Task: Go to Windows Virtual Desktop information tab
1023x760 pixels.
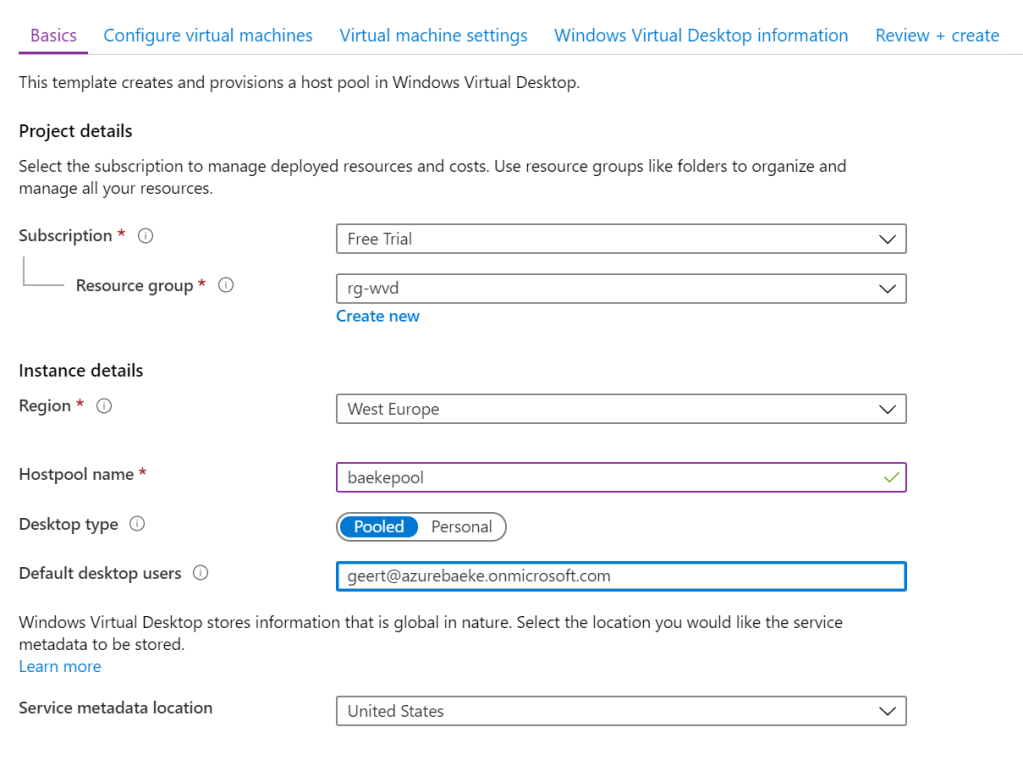Action: [x=701, y=35]
